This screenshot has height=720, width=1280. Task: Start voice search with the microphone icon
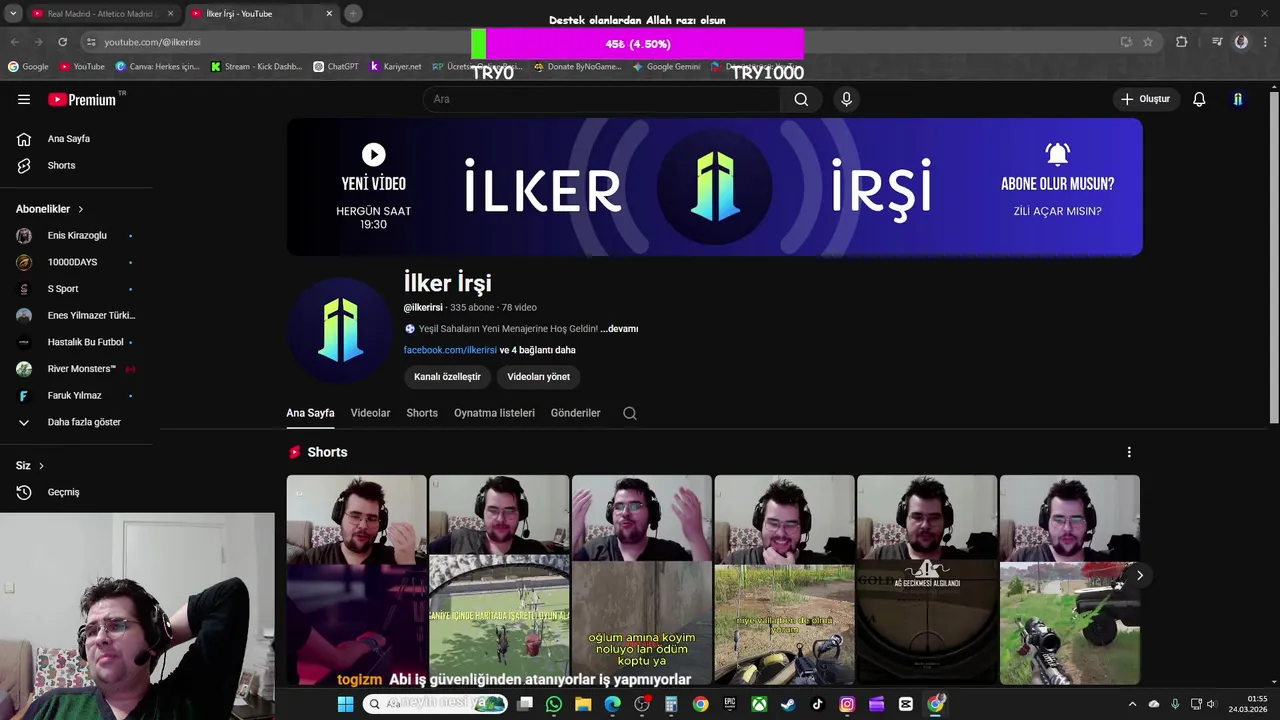point(846,99)
